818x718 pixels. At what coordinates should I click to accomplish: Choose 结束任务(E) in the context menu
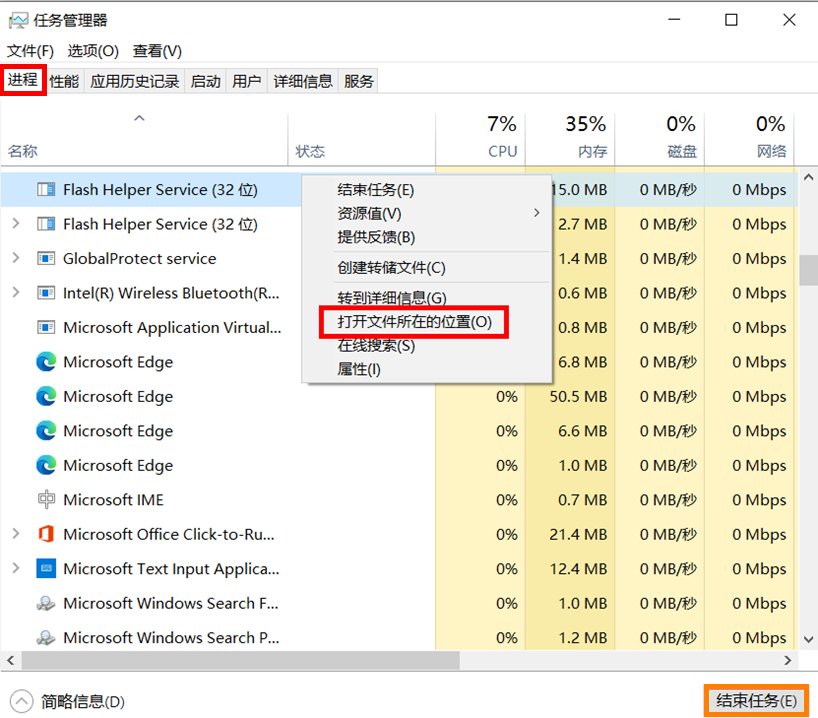[376, 190]
